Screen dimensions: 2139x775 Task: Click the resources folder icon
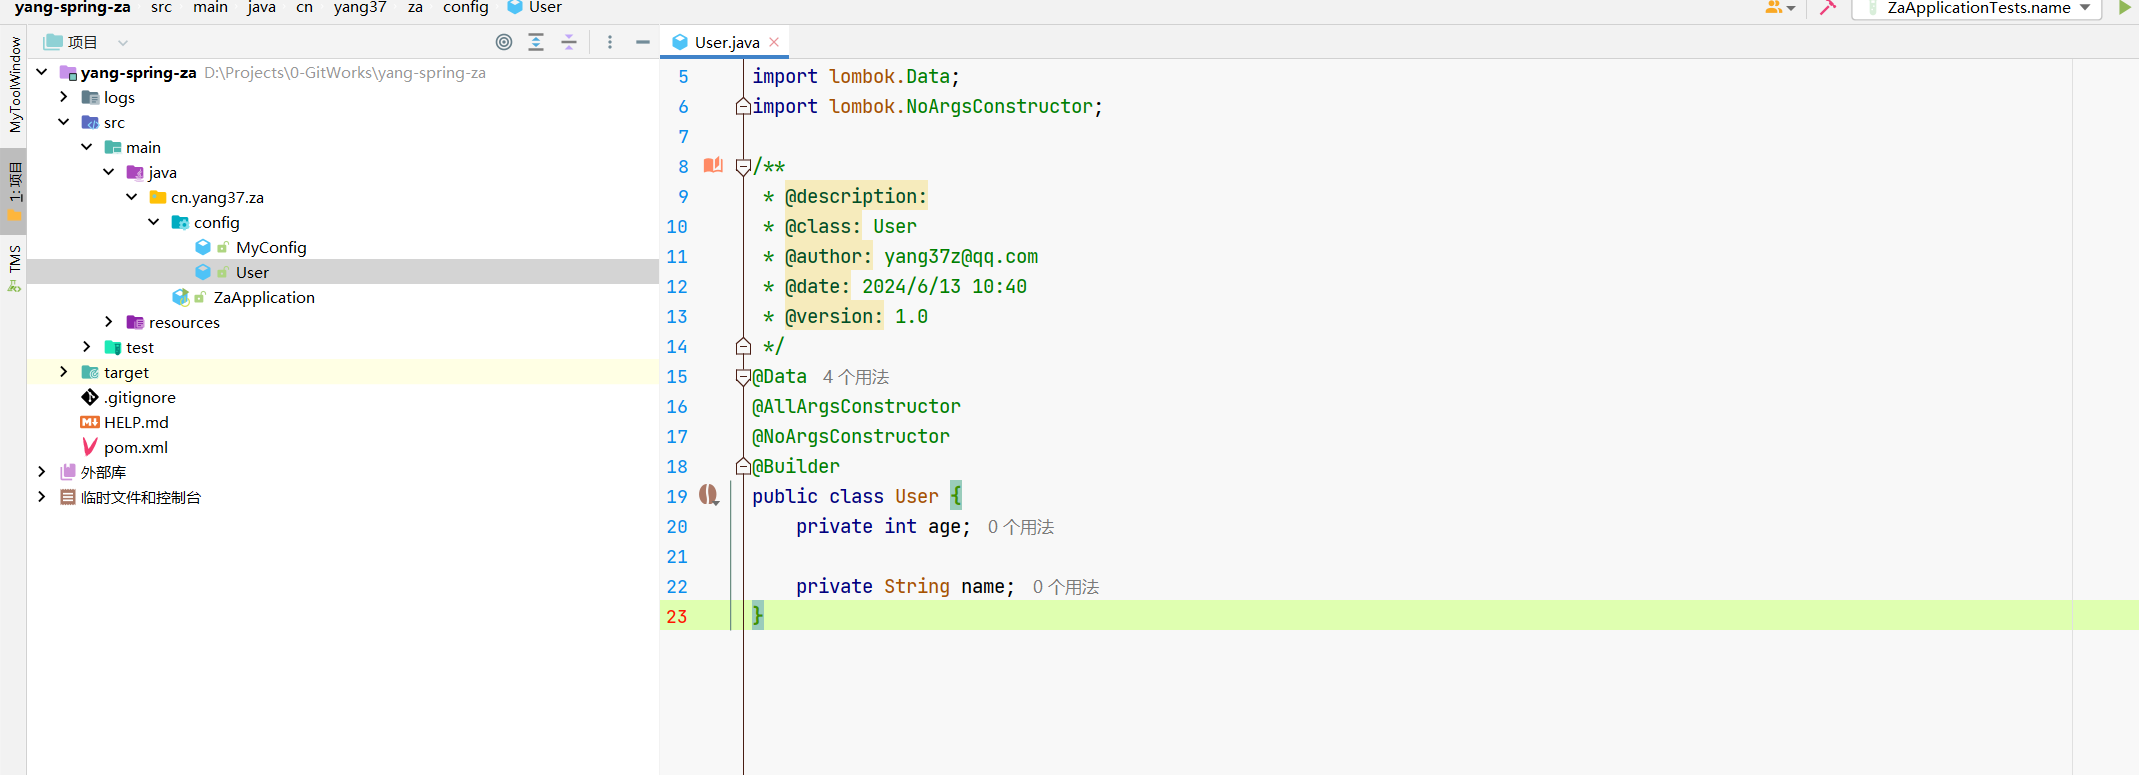tap(135, 322)
